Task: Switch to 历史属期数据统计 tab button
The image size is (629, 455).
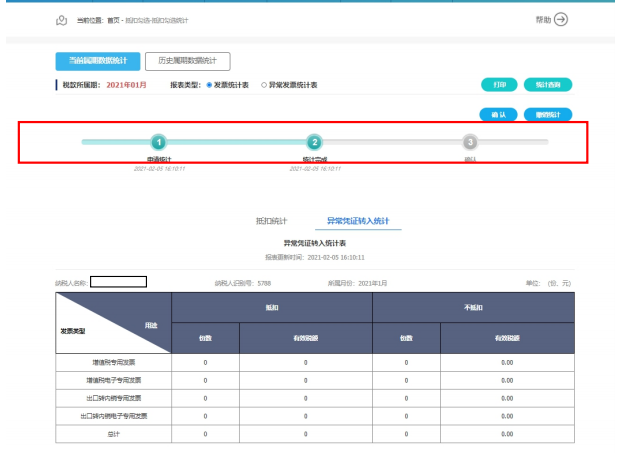Action: coord(187,61)
